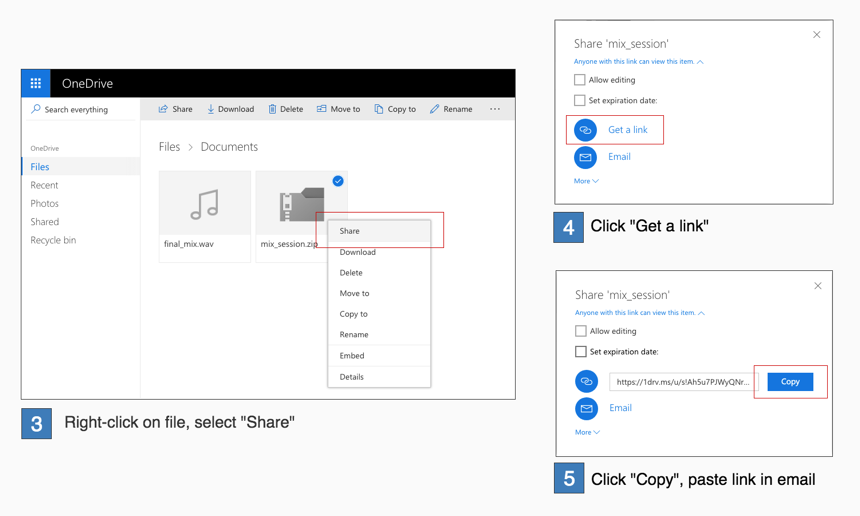
Task: Select the final_mix.wav file thumbnail
Action: [205, 205]
